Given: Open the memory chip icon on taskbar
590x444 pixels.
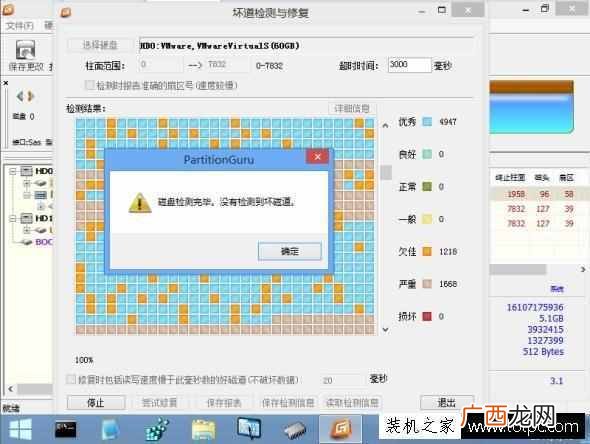Looking at the screenshot, I should [295, 431].
